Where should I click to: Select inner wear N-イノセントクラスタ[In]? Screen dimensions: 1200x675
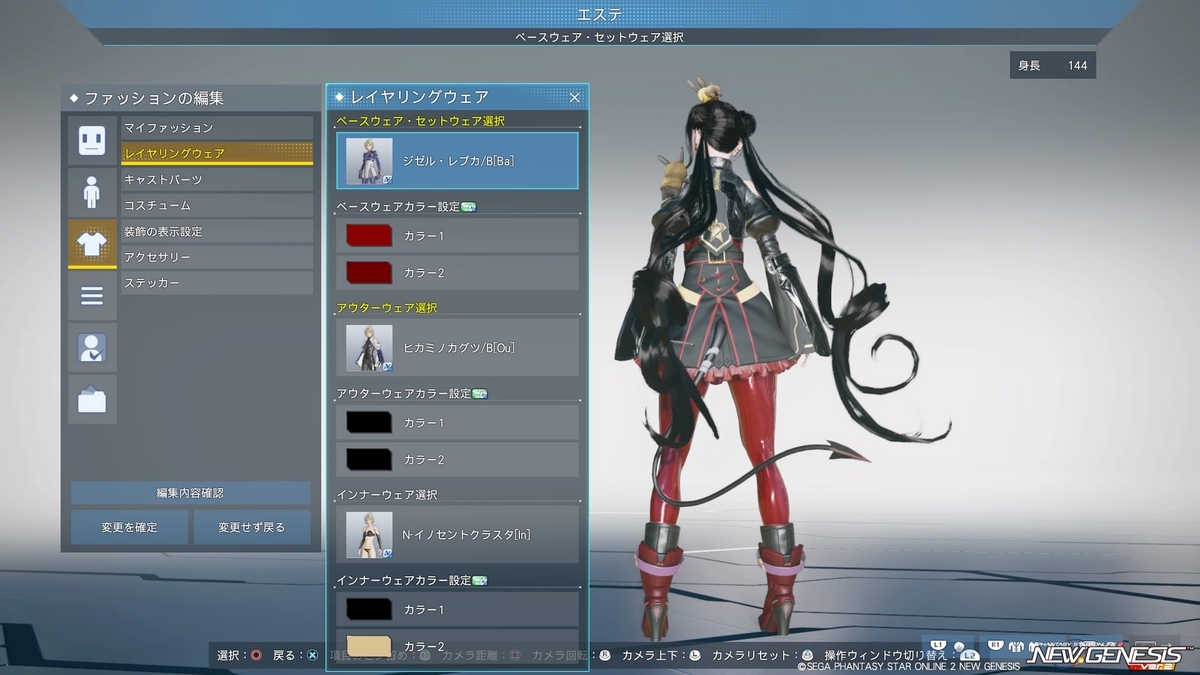click(x=457, y=534)
